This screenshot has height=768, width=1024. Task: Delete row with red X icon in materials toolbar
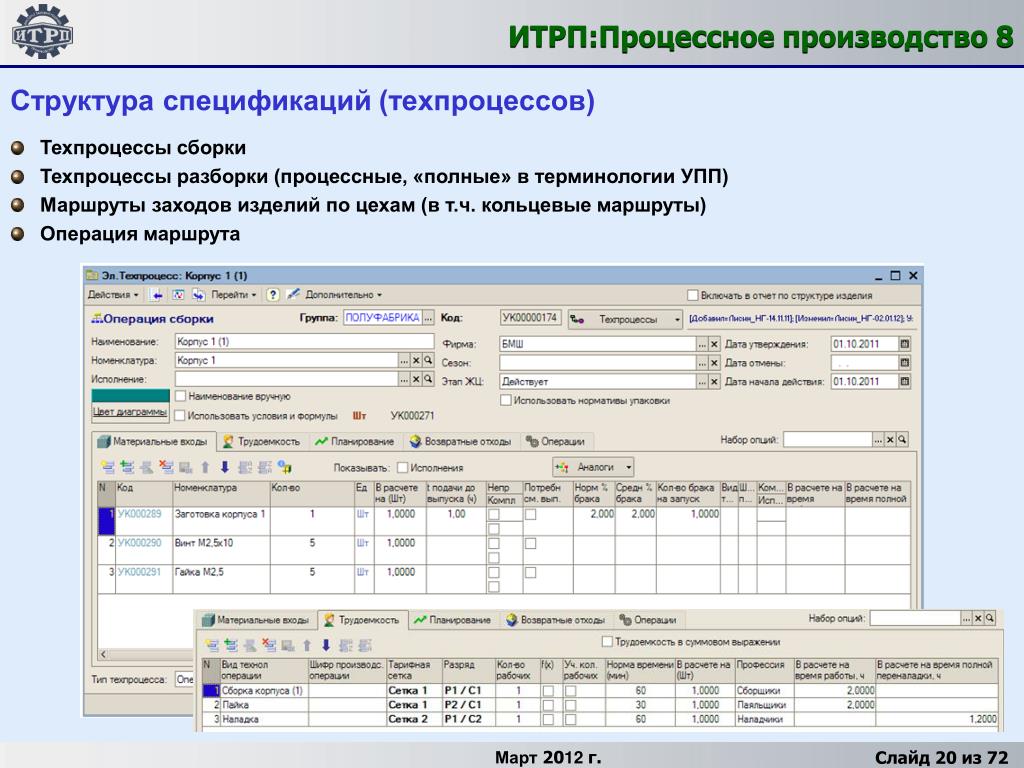(167, 467)
